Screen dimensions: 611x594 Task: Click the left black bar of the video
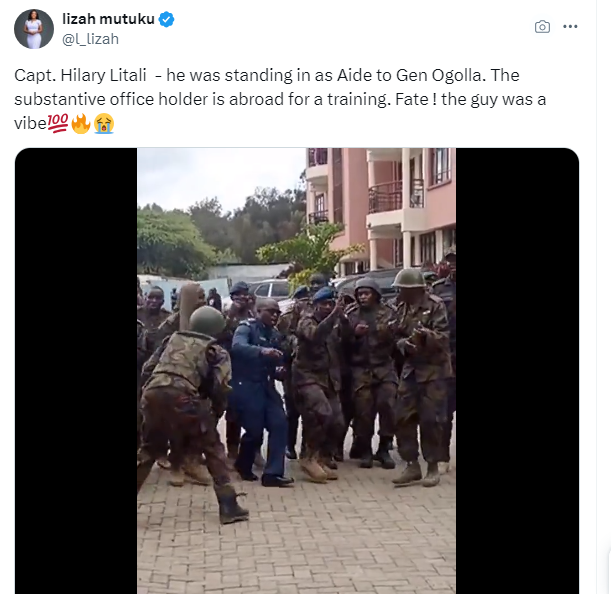[76, 371]
